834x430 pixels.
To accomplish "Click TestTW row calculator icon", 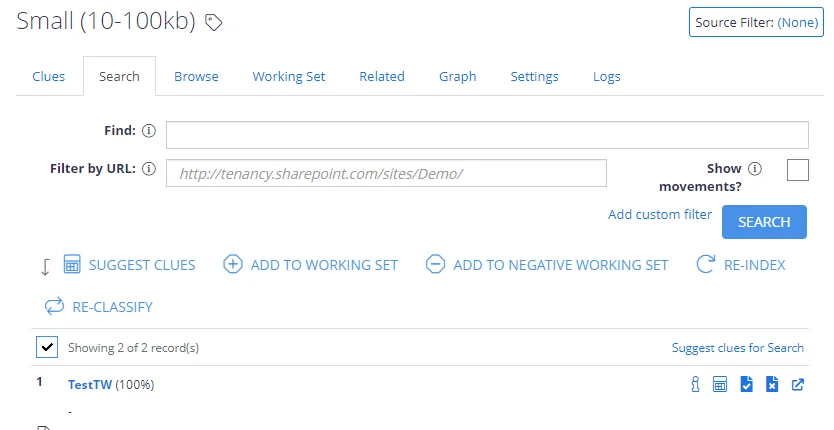I will click(x=720, y=384).
